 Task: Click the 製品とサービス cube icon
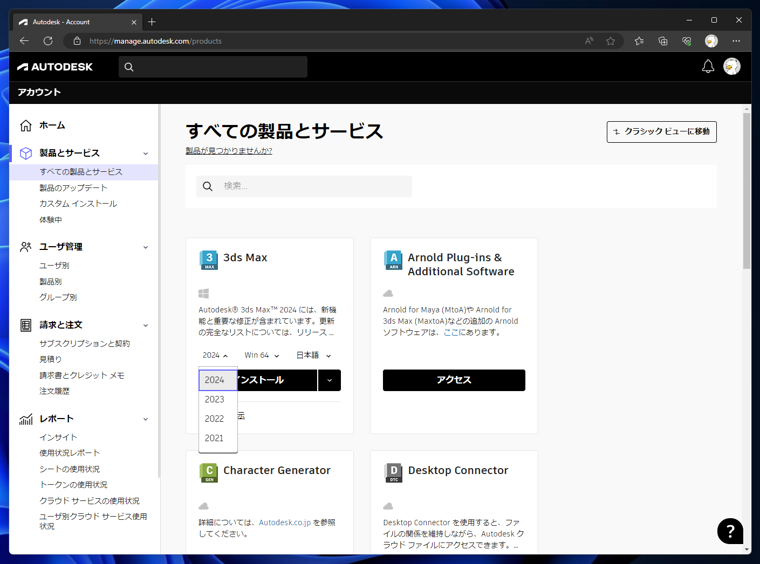tap(26, 153)
